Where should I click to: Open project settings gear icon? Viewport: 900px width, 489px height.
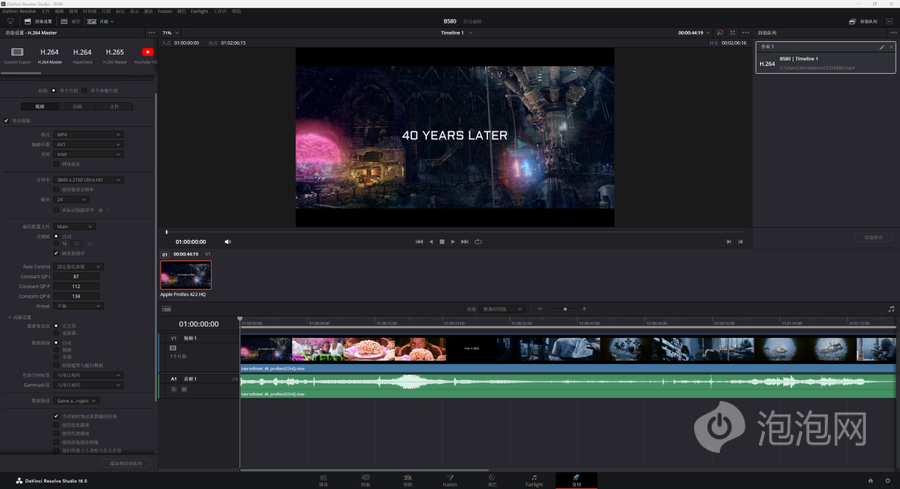pyautogui.click(x=887, y=480)
